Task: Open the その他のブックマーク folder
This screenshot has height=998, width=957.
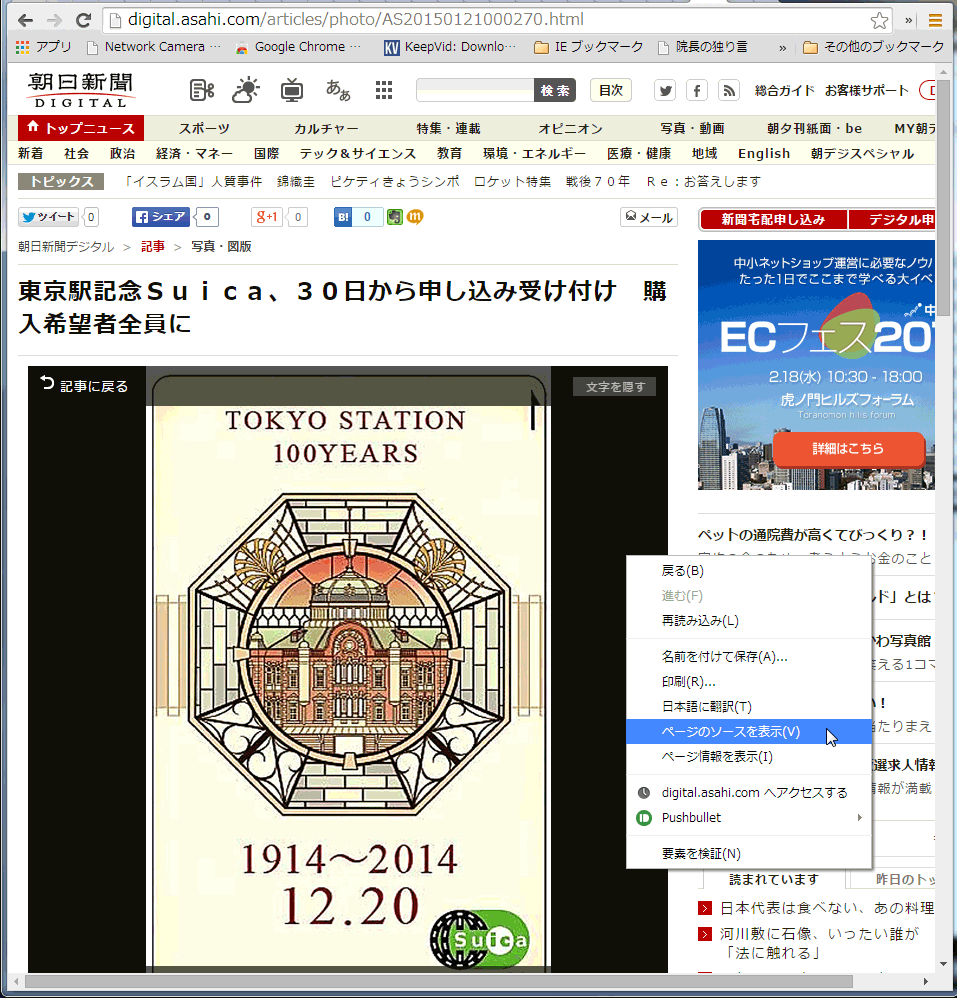Action: click(x=874, y=47)
